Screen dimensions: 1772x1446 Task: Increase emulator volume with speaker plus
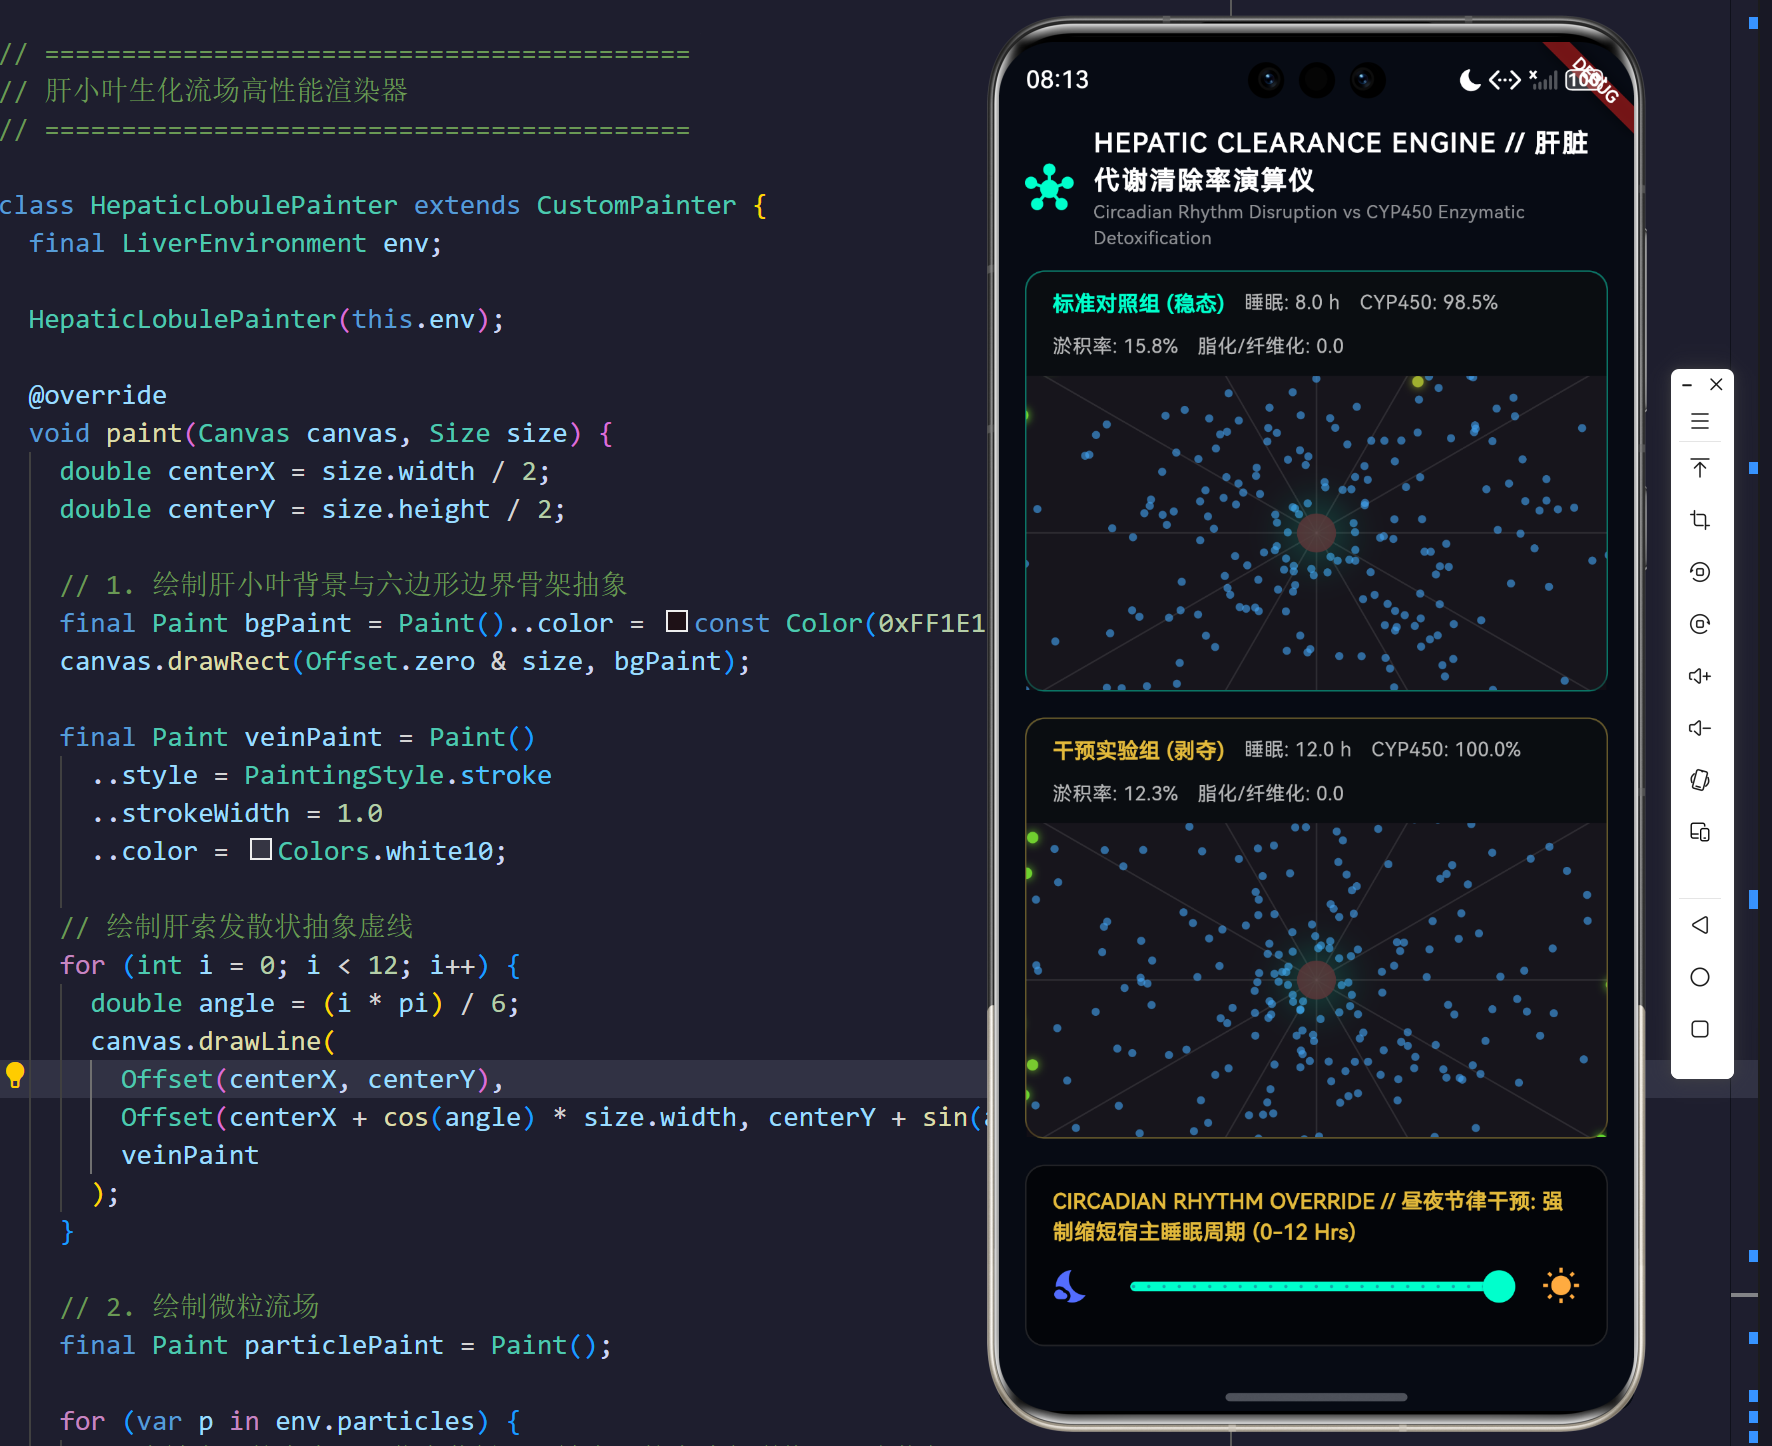(1700, 676)
